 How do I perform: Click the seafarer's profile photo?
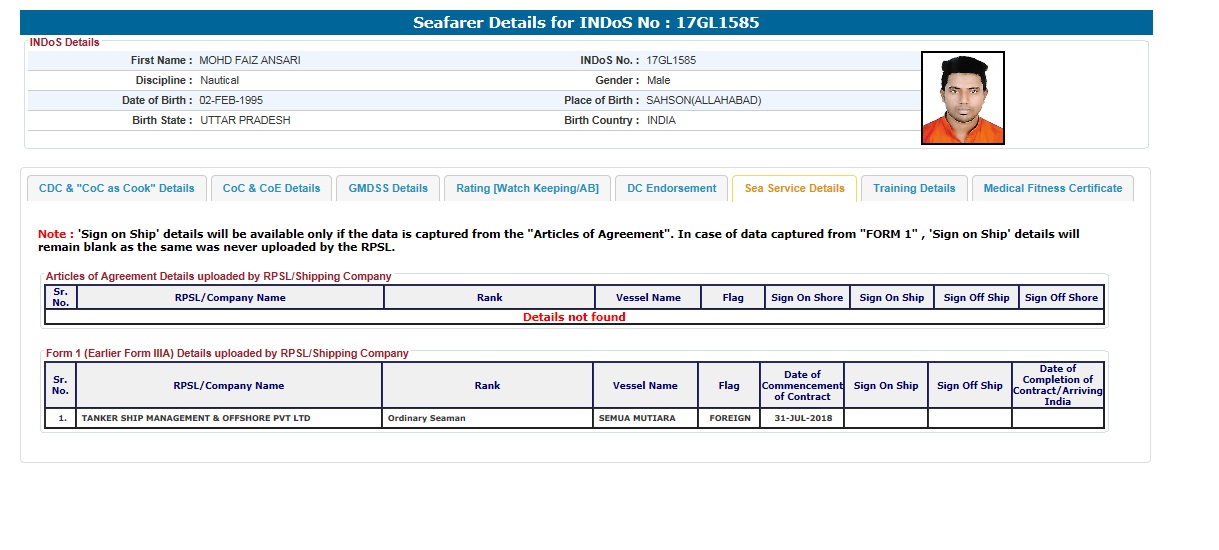(962, 98)
